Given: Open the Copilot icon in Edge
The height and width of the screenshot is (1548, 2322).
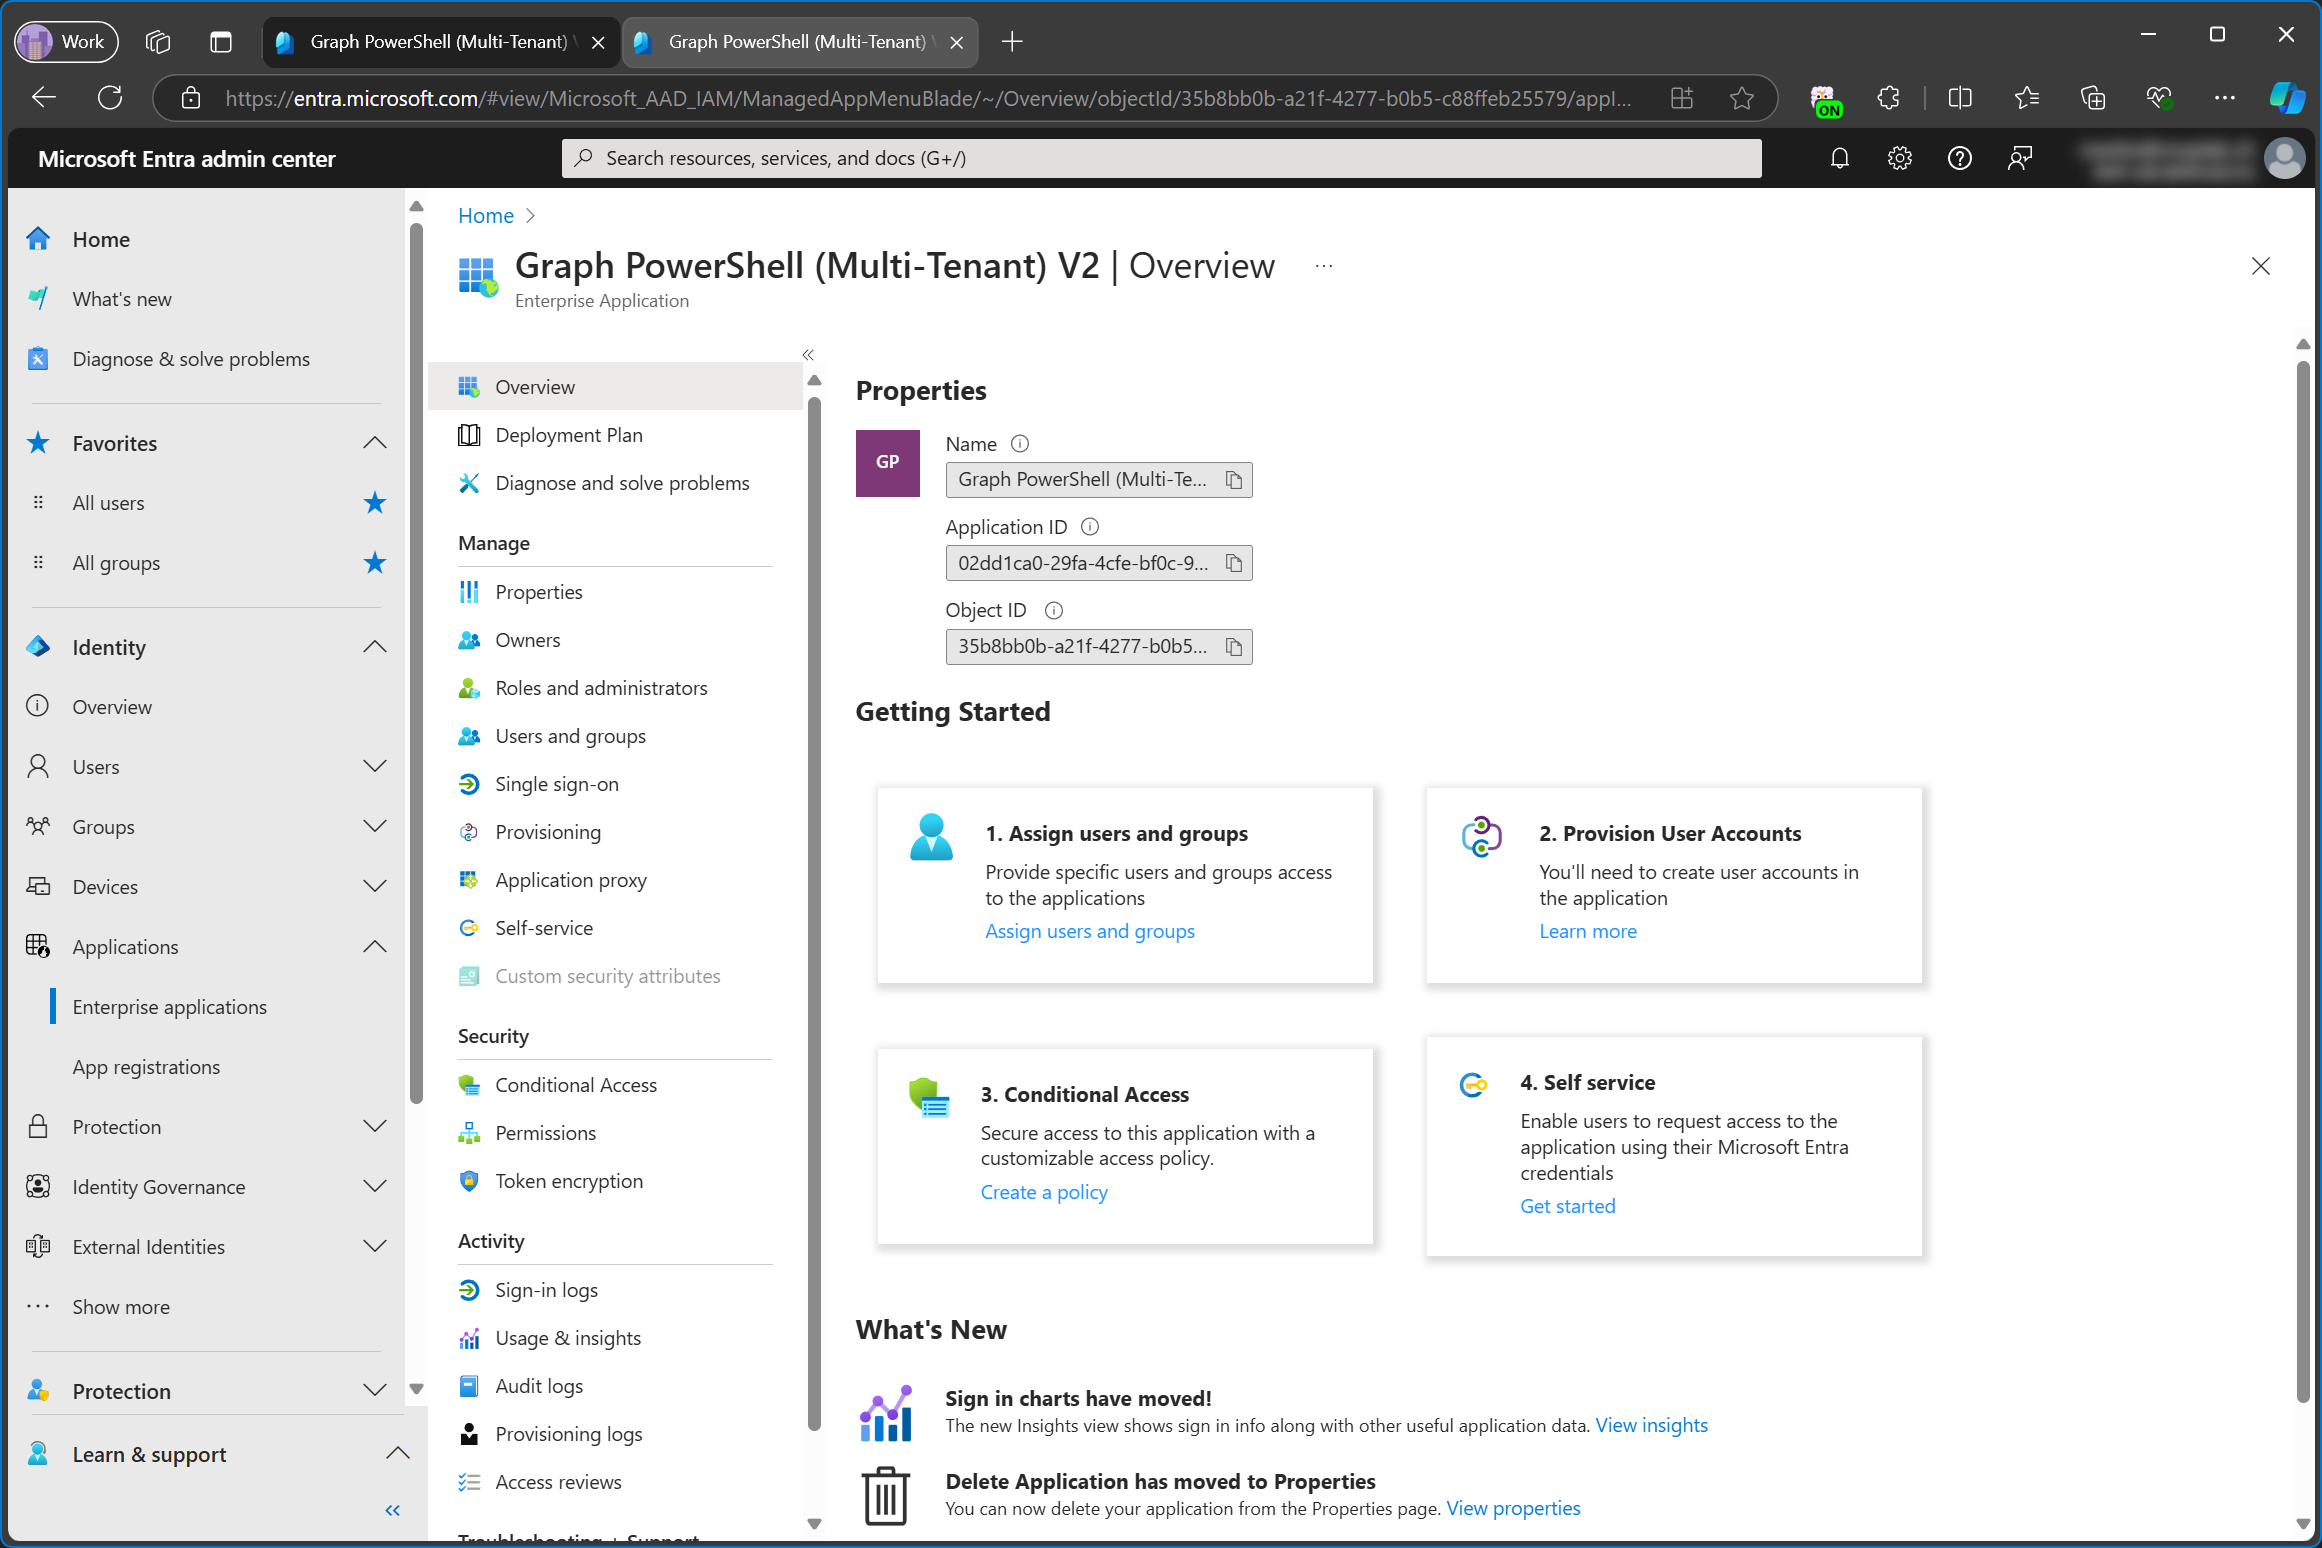Looking at the screenshot, I should coord(2286,98).
